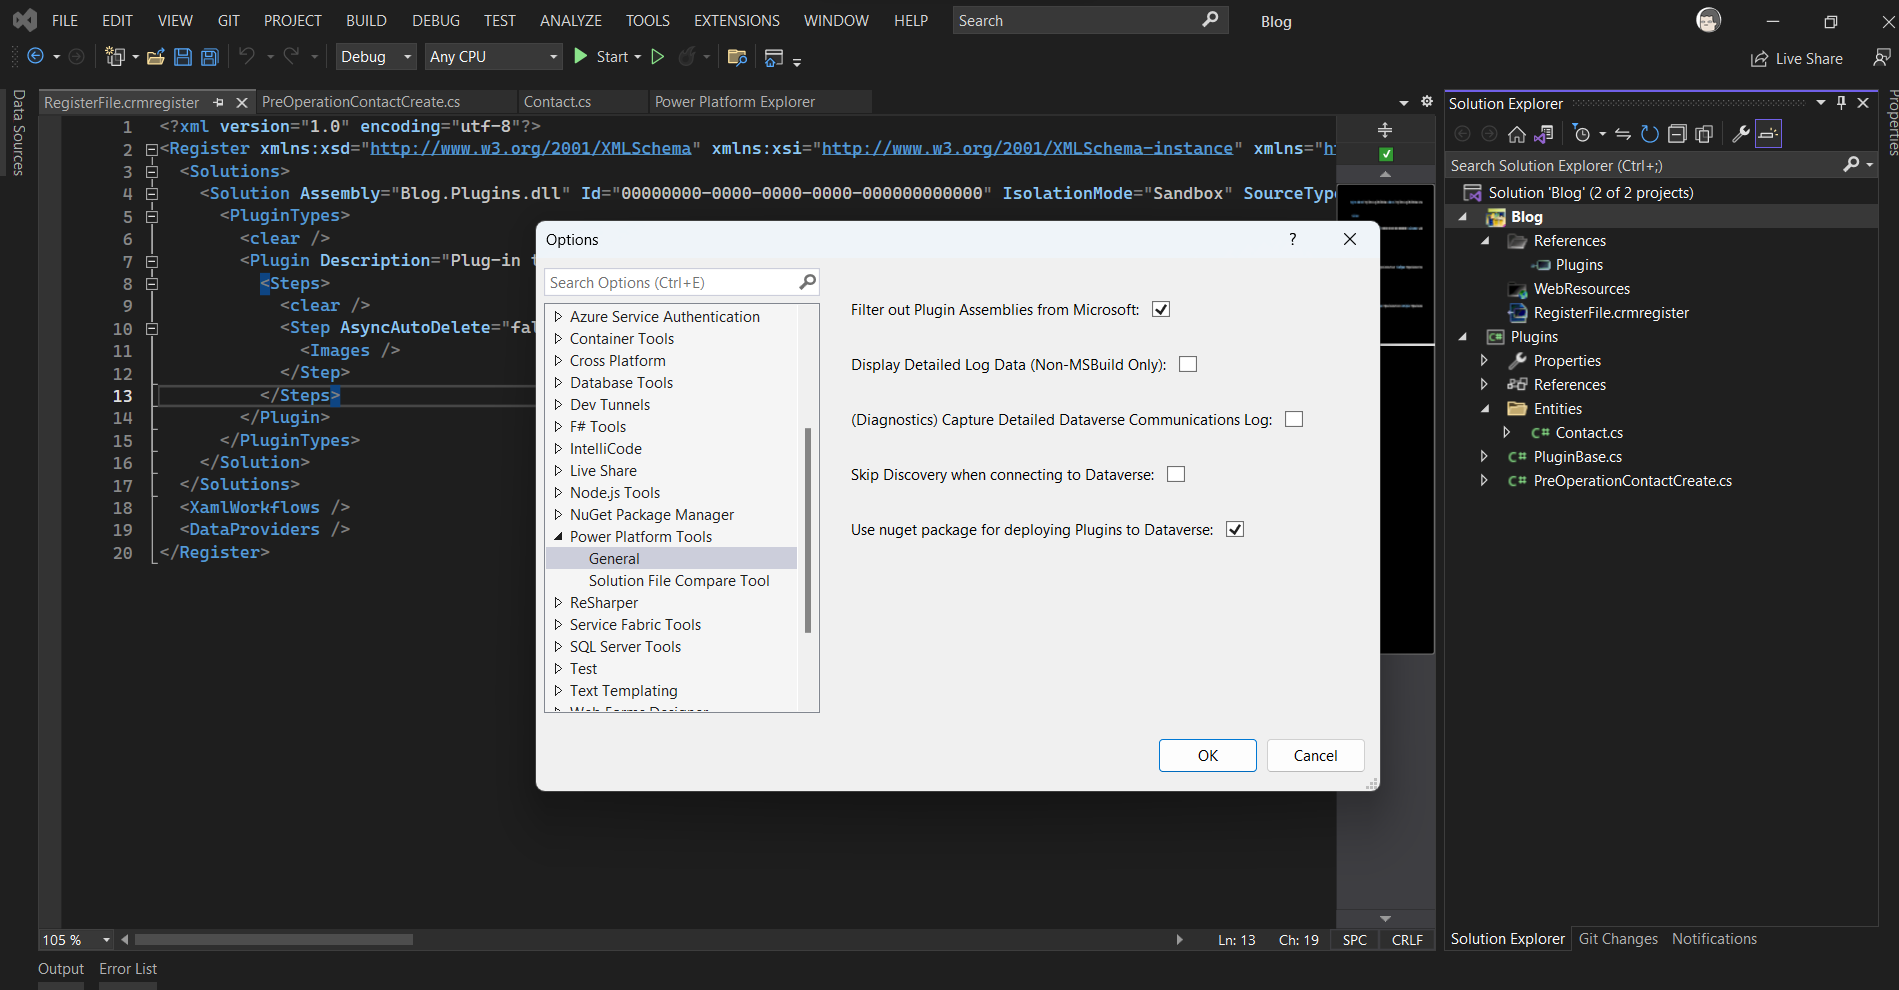Viewport: 1899px width, 990px height.
Task: Click the green Start debugging button
Action: [x=581, y=57]
